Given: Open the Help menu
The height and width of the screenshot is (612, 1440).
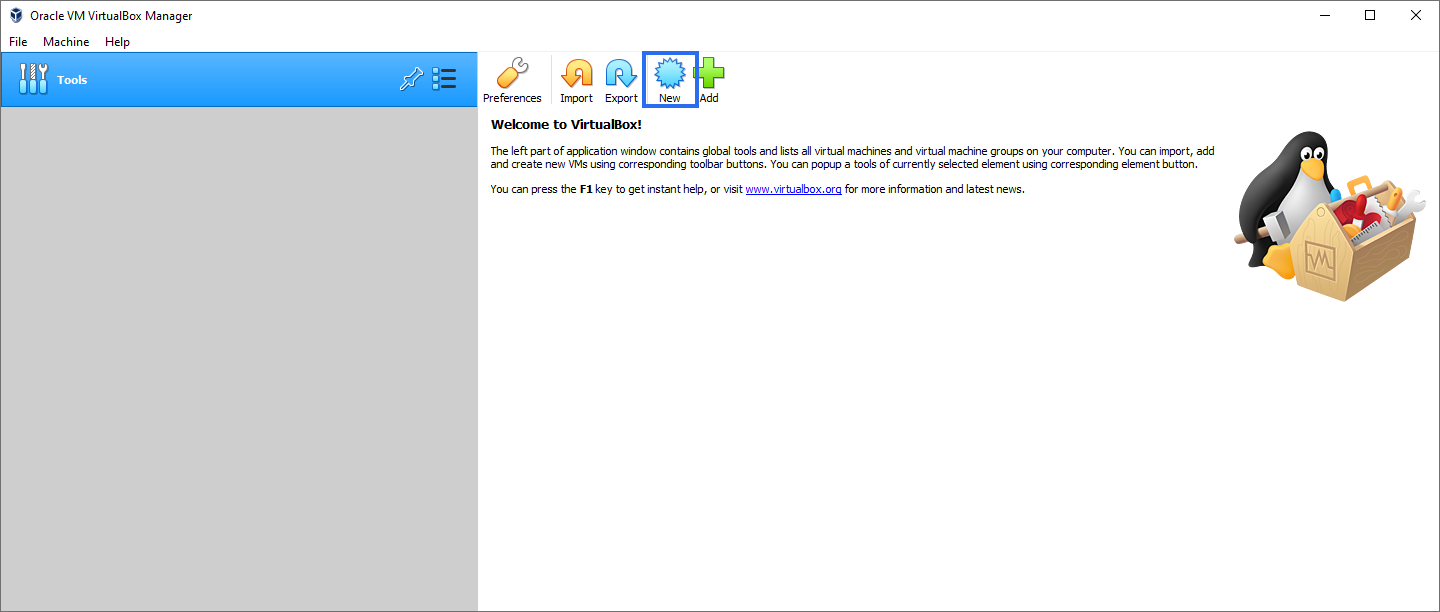Looking at the screenshot, I should [117, 42].
